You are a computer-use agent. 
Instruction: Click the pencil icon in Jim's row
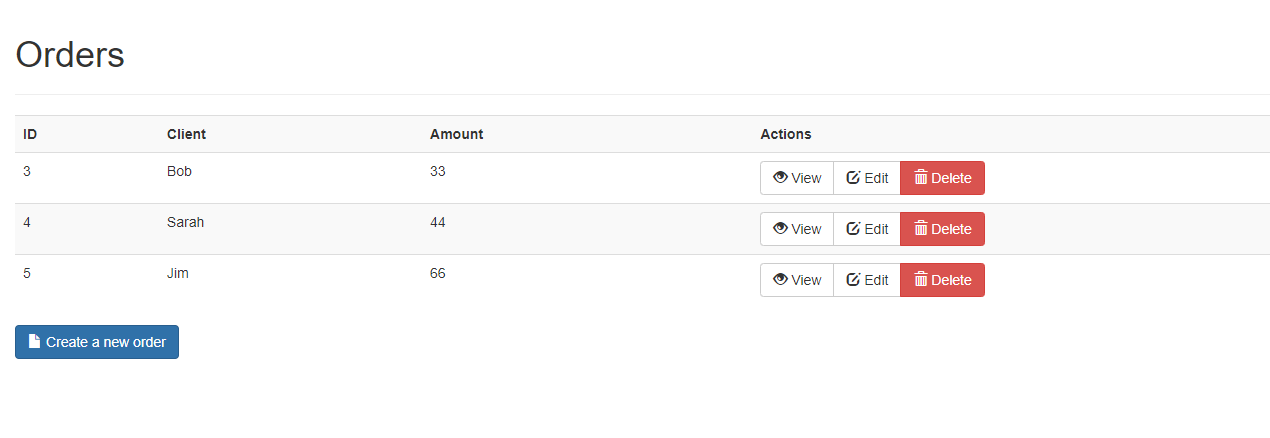tap(853, 280)
